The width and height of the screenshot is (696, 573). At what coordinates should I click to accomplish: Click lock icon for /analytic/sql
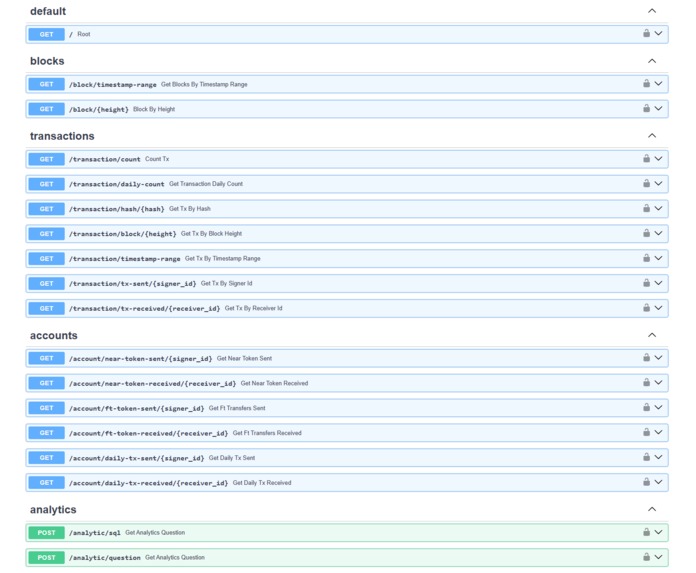(x=646, y=532)
